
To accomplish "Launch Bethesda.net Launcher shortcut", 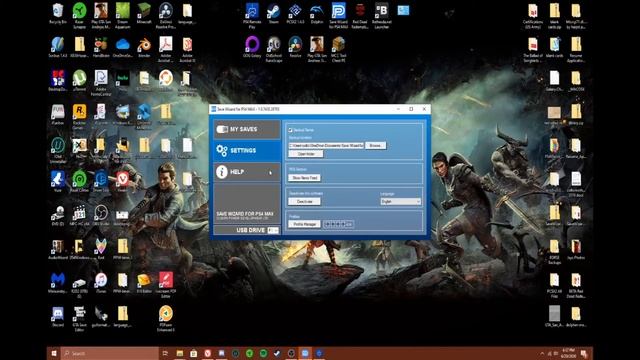I will (382, 16).
